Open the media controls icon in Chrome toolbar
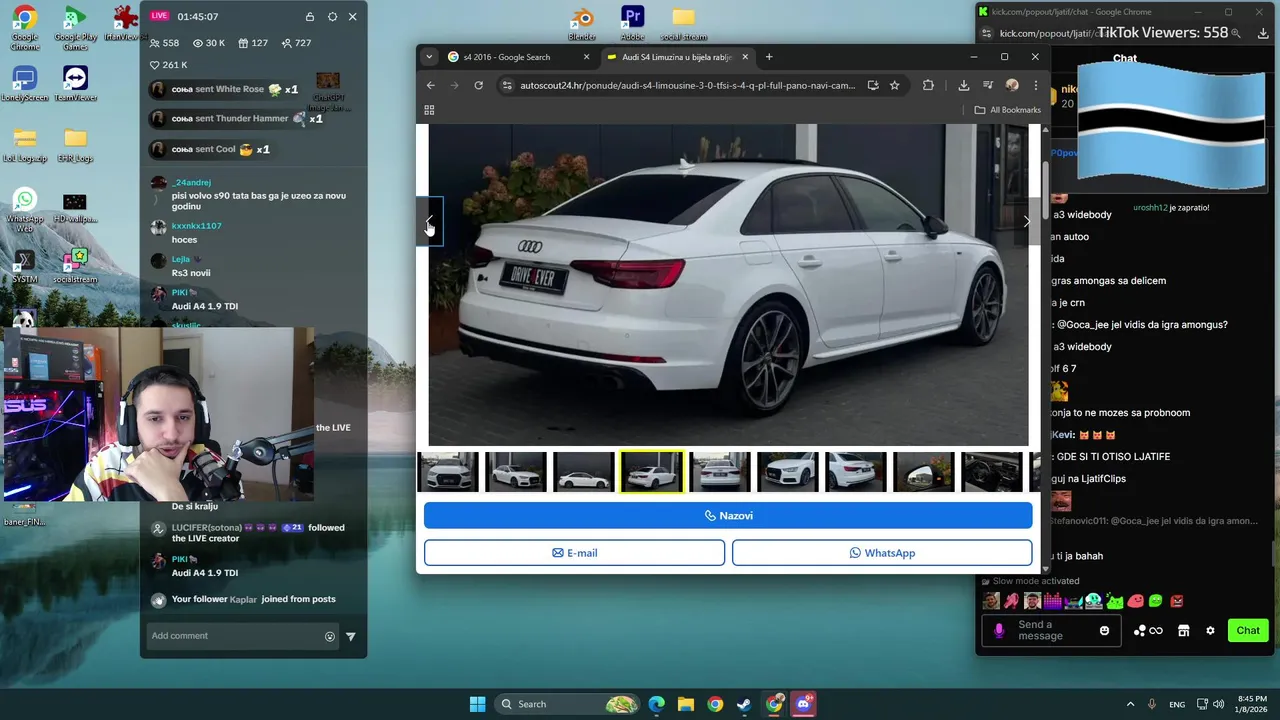Screen dimensions: 1280x720 (x=988, y=85)
